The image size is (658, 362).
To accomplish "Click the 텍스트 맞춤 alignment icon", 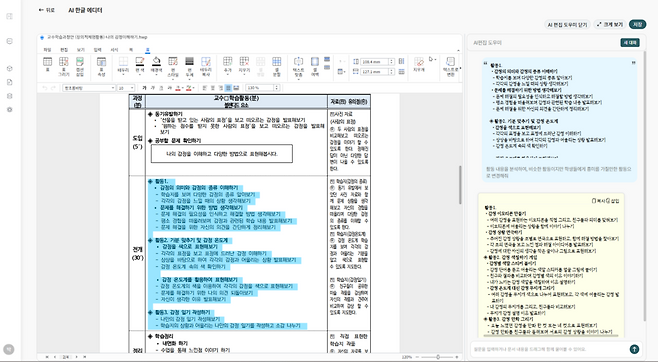I will pos(298,62).
